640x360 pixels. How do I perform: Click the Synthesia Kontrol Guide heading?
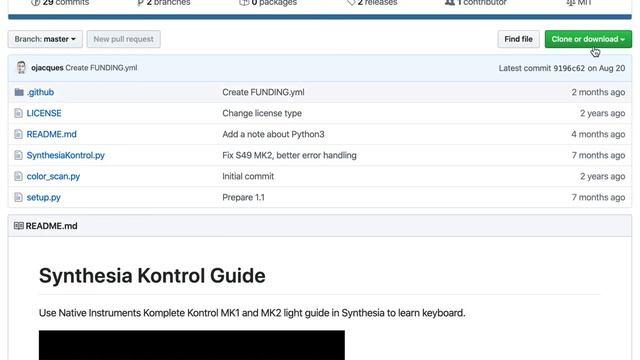(152, 276)
